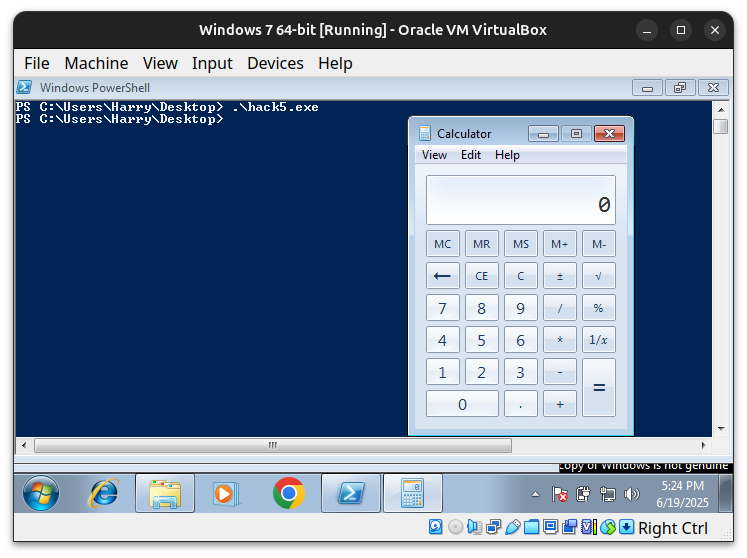Click the Calculator backspace arrow button
This screenshot has height=558, width=747.
(x=443, y=276)
